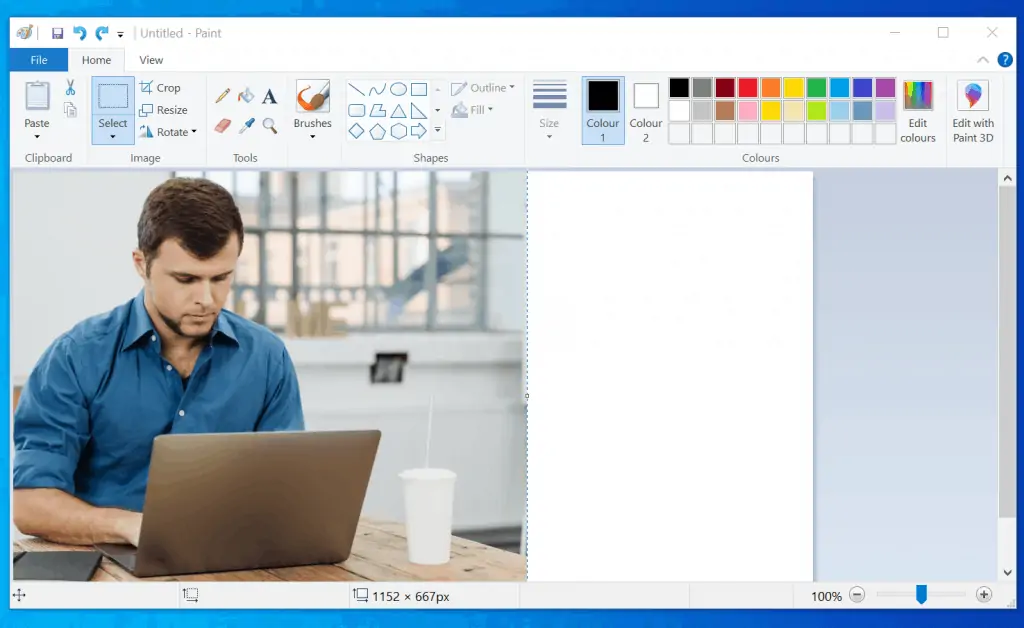Select the Pencil tool
The width and height of the screenshot is (1024, 628).
[x=224, y=95]
